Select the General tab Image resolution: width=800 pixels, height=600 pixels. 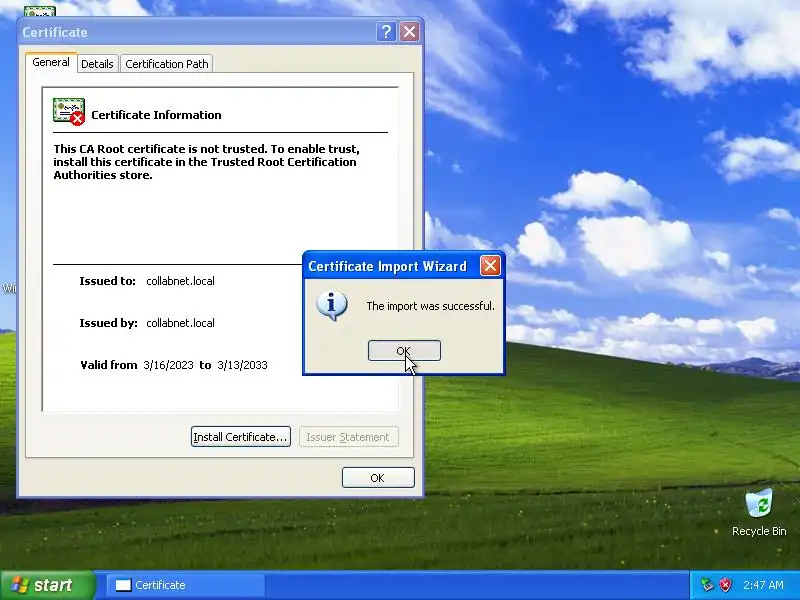(51, 62)
